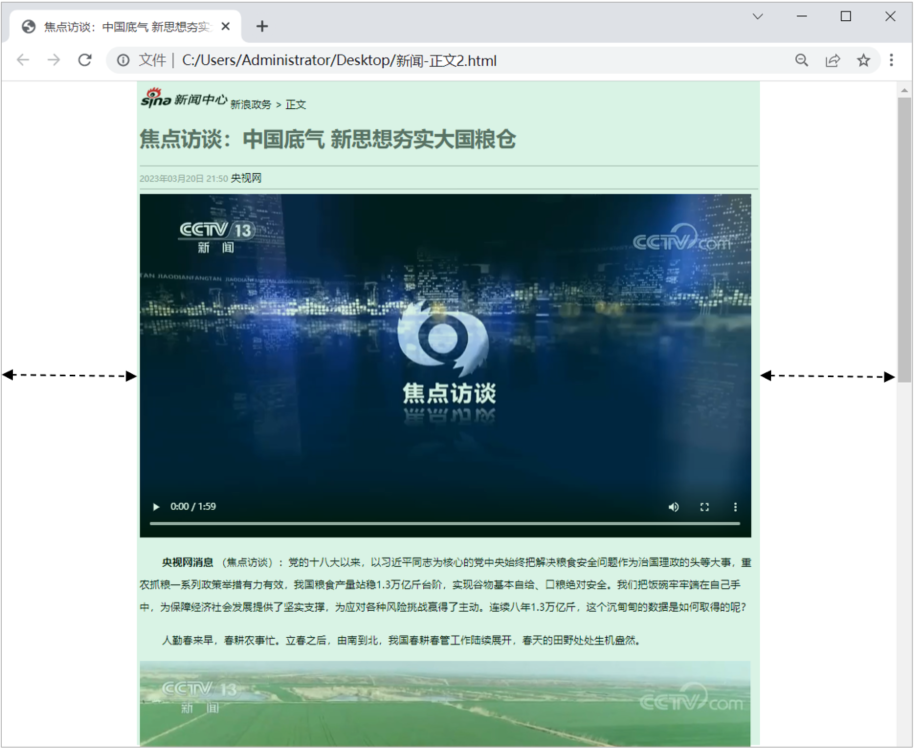914x749 pixels.
Task: Click the 央视网 source link
Action: (246, 178)
